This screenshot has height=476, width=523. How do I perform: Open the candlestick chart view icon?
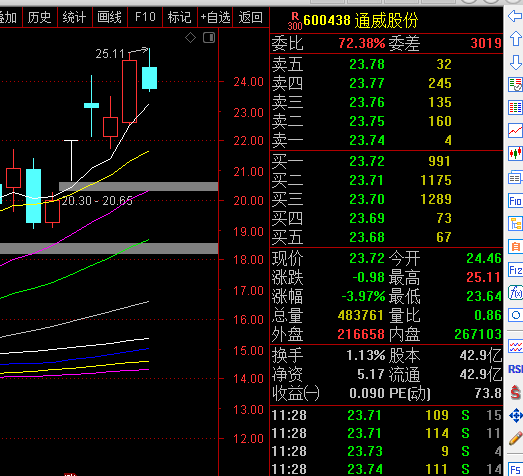515,154
